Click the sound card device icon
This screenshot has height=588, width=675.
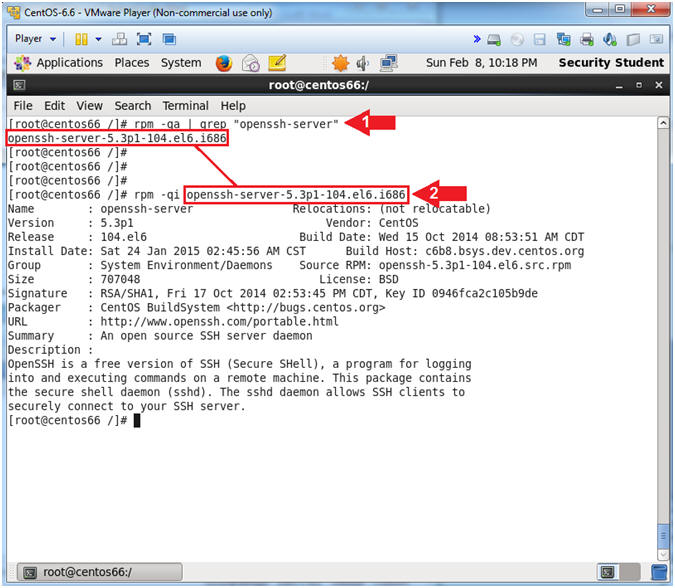pyautogui.click(x=610, y=40)
